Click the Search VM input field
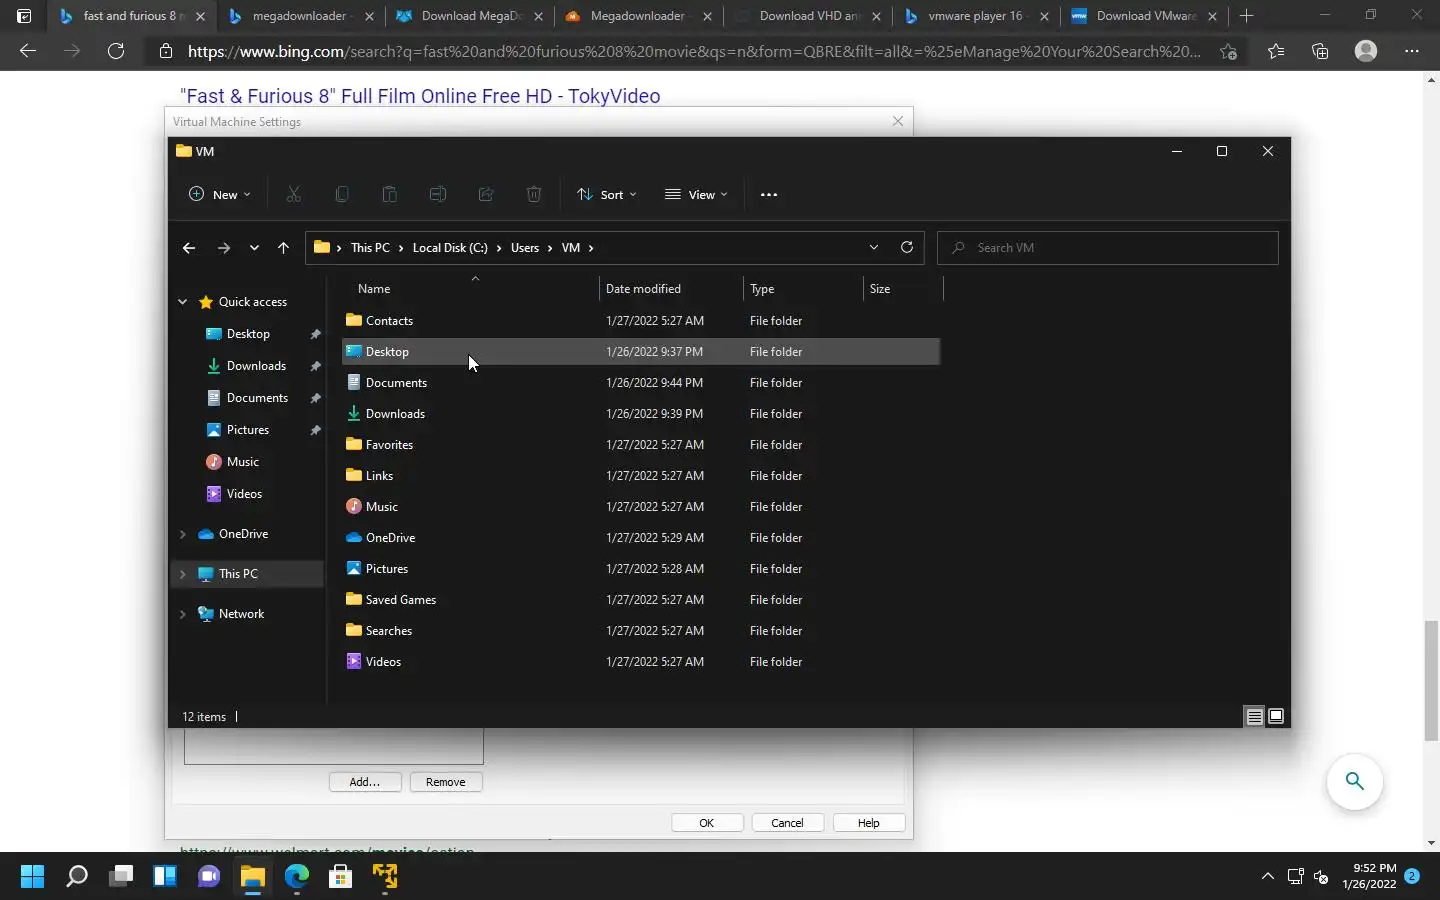1440x900 pixels. [1108, 248]
